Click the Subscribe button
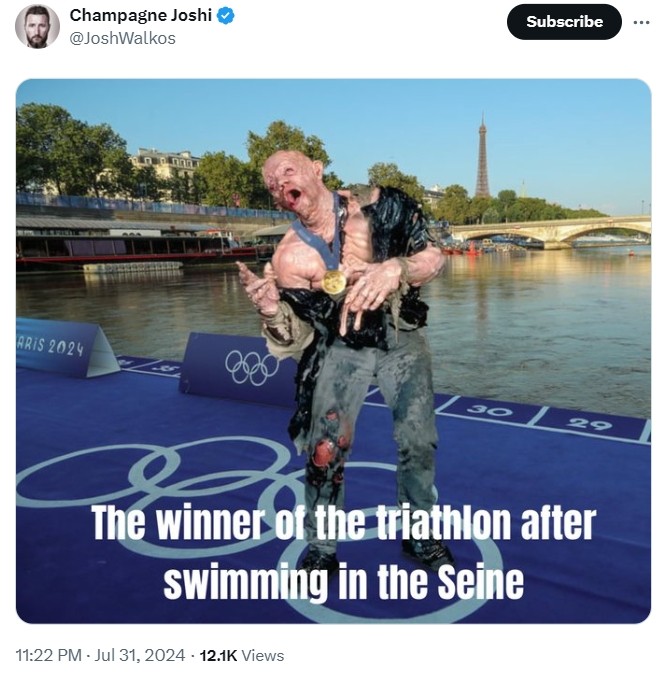This screenshot has width=664, height=675. click(x=564, y=22)
